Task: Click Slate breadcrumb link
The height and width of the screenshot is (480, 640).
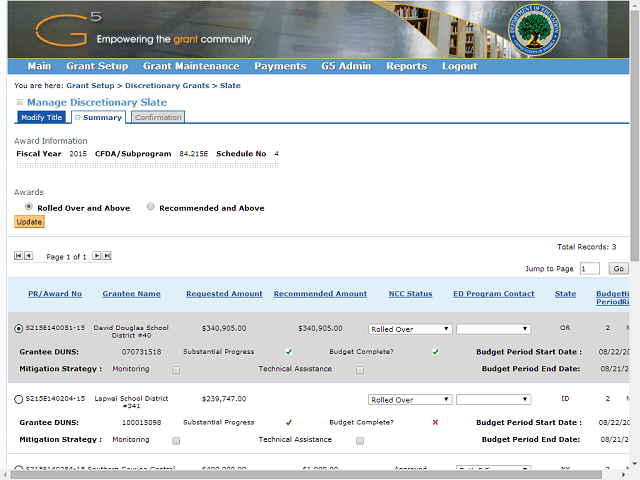Action: click(230, 86)
